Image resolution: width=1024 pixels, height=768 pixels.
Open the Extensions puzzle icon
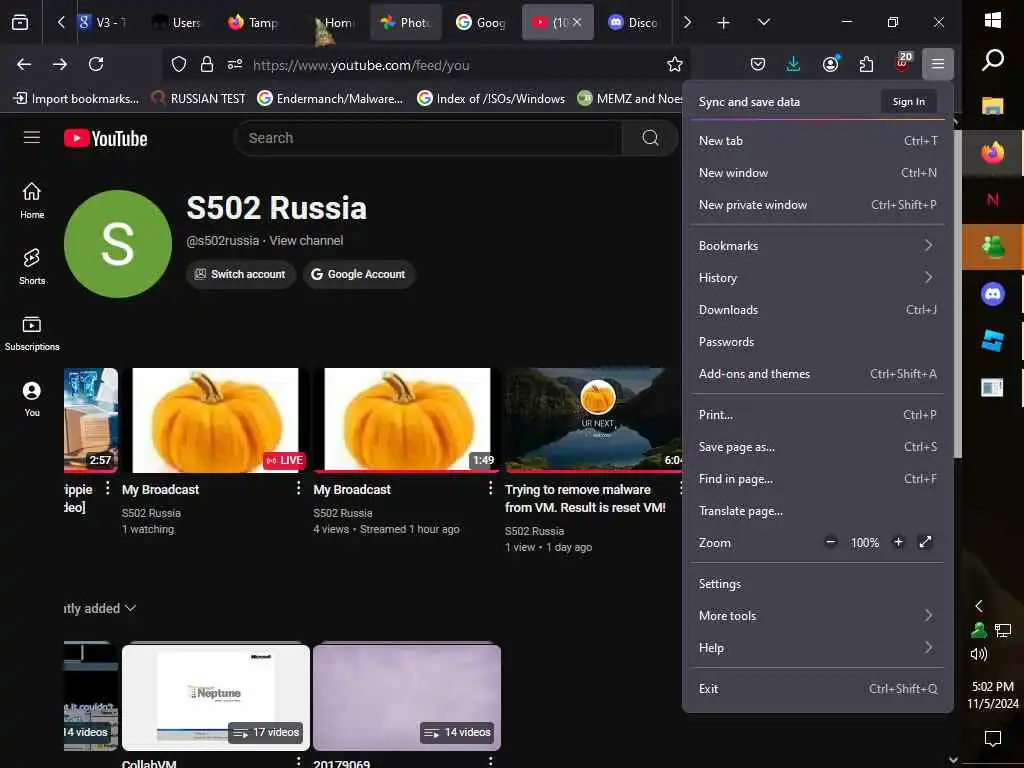coord(866,64)
